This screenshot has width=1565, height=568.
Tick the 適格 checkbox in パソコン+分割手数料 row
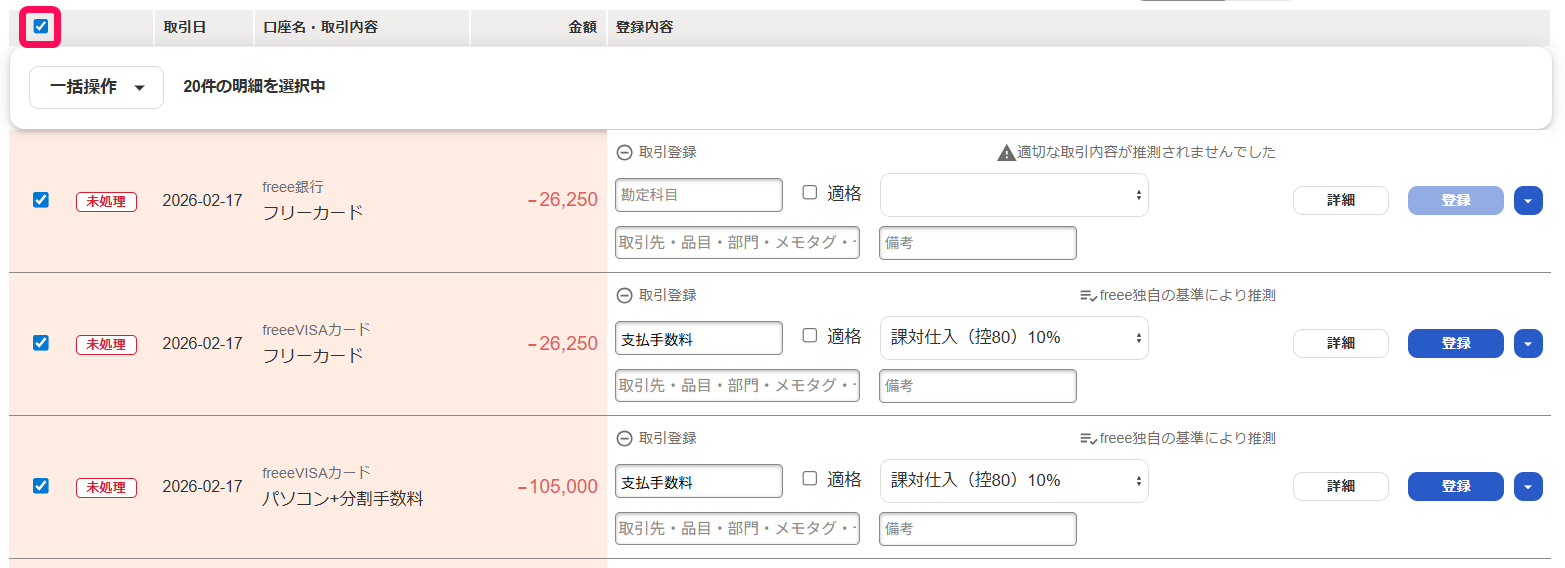pyautogui.click(x=810, y=479)
